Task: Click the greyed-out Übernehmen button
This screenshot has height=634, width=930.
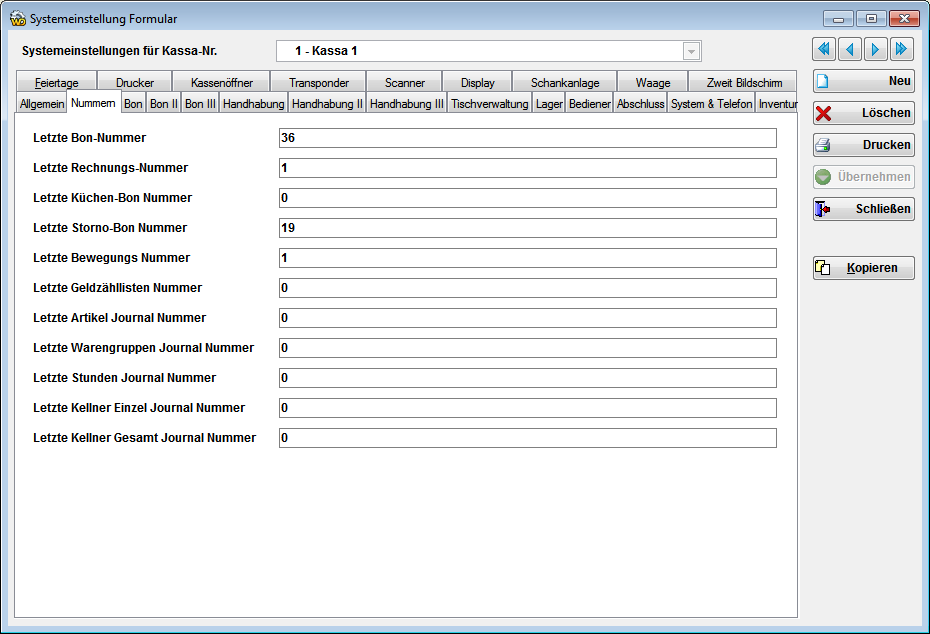Action: coord(864,177)
